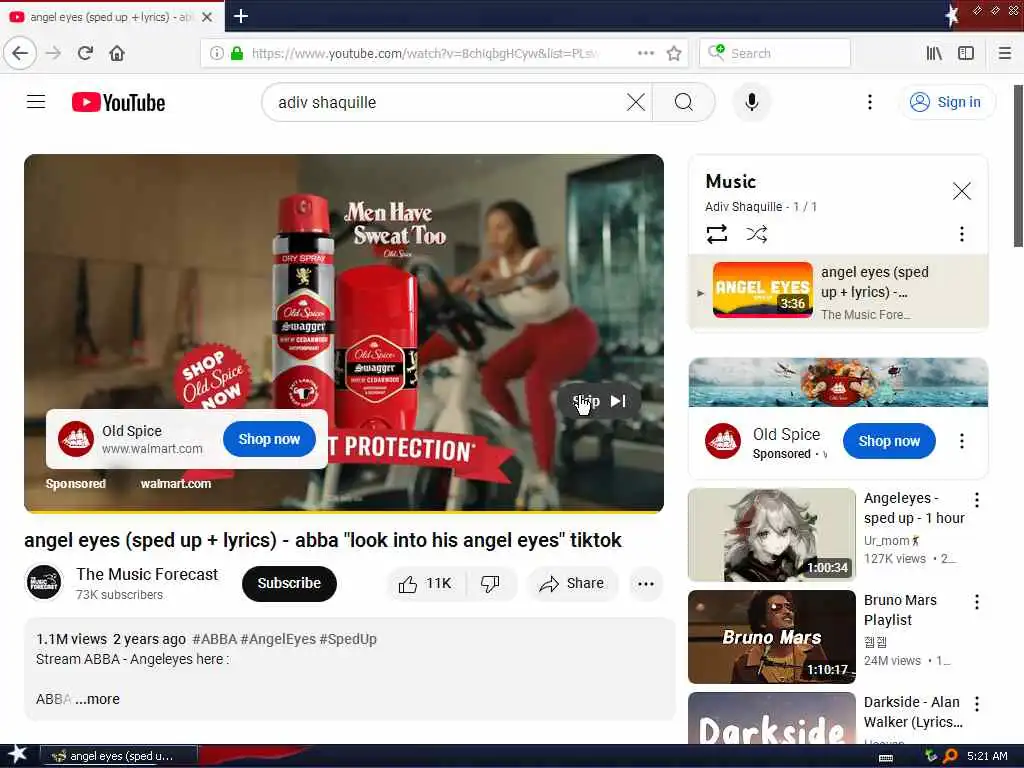
Task: Click the #SpedUp hashtag
Action: point(348,639)
